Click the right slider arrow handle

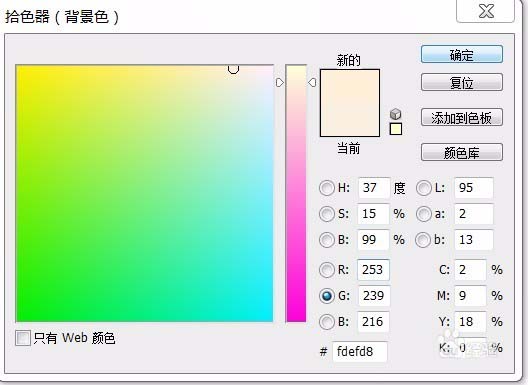pos(312,83)
